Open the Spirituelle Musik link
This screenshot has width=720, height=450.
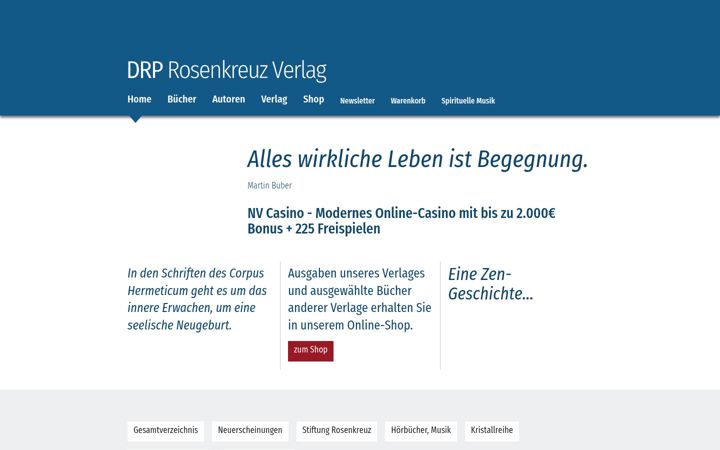pyautogui.click(x=468, y=101)
